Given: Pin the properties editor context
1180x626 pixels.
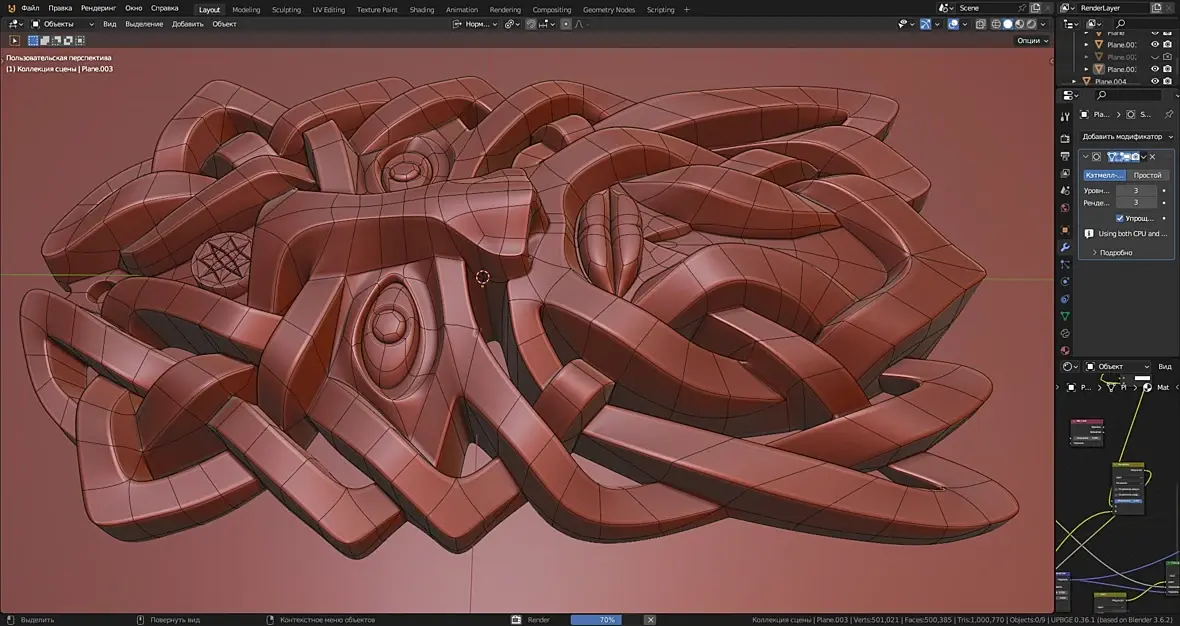Looking at the screenshot, I should coord(1168,115).
